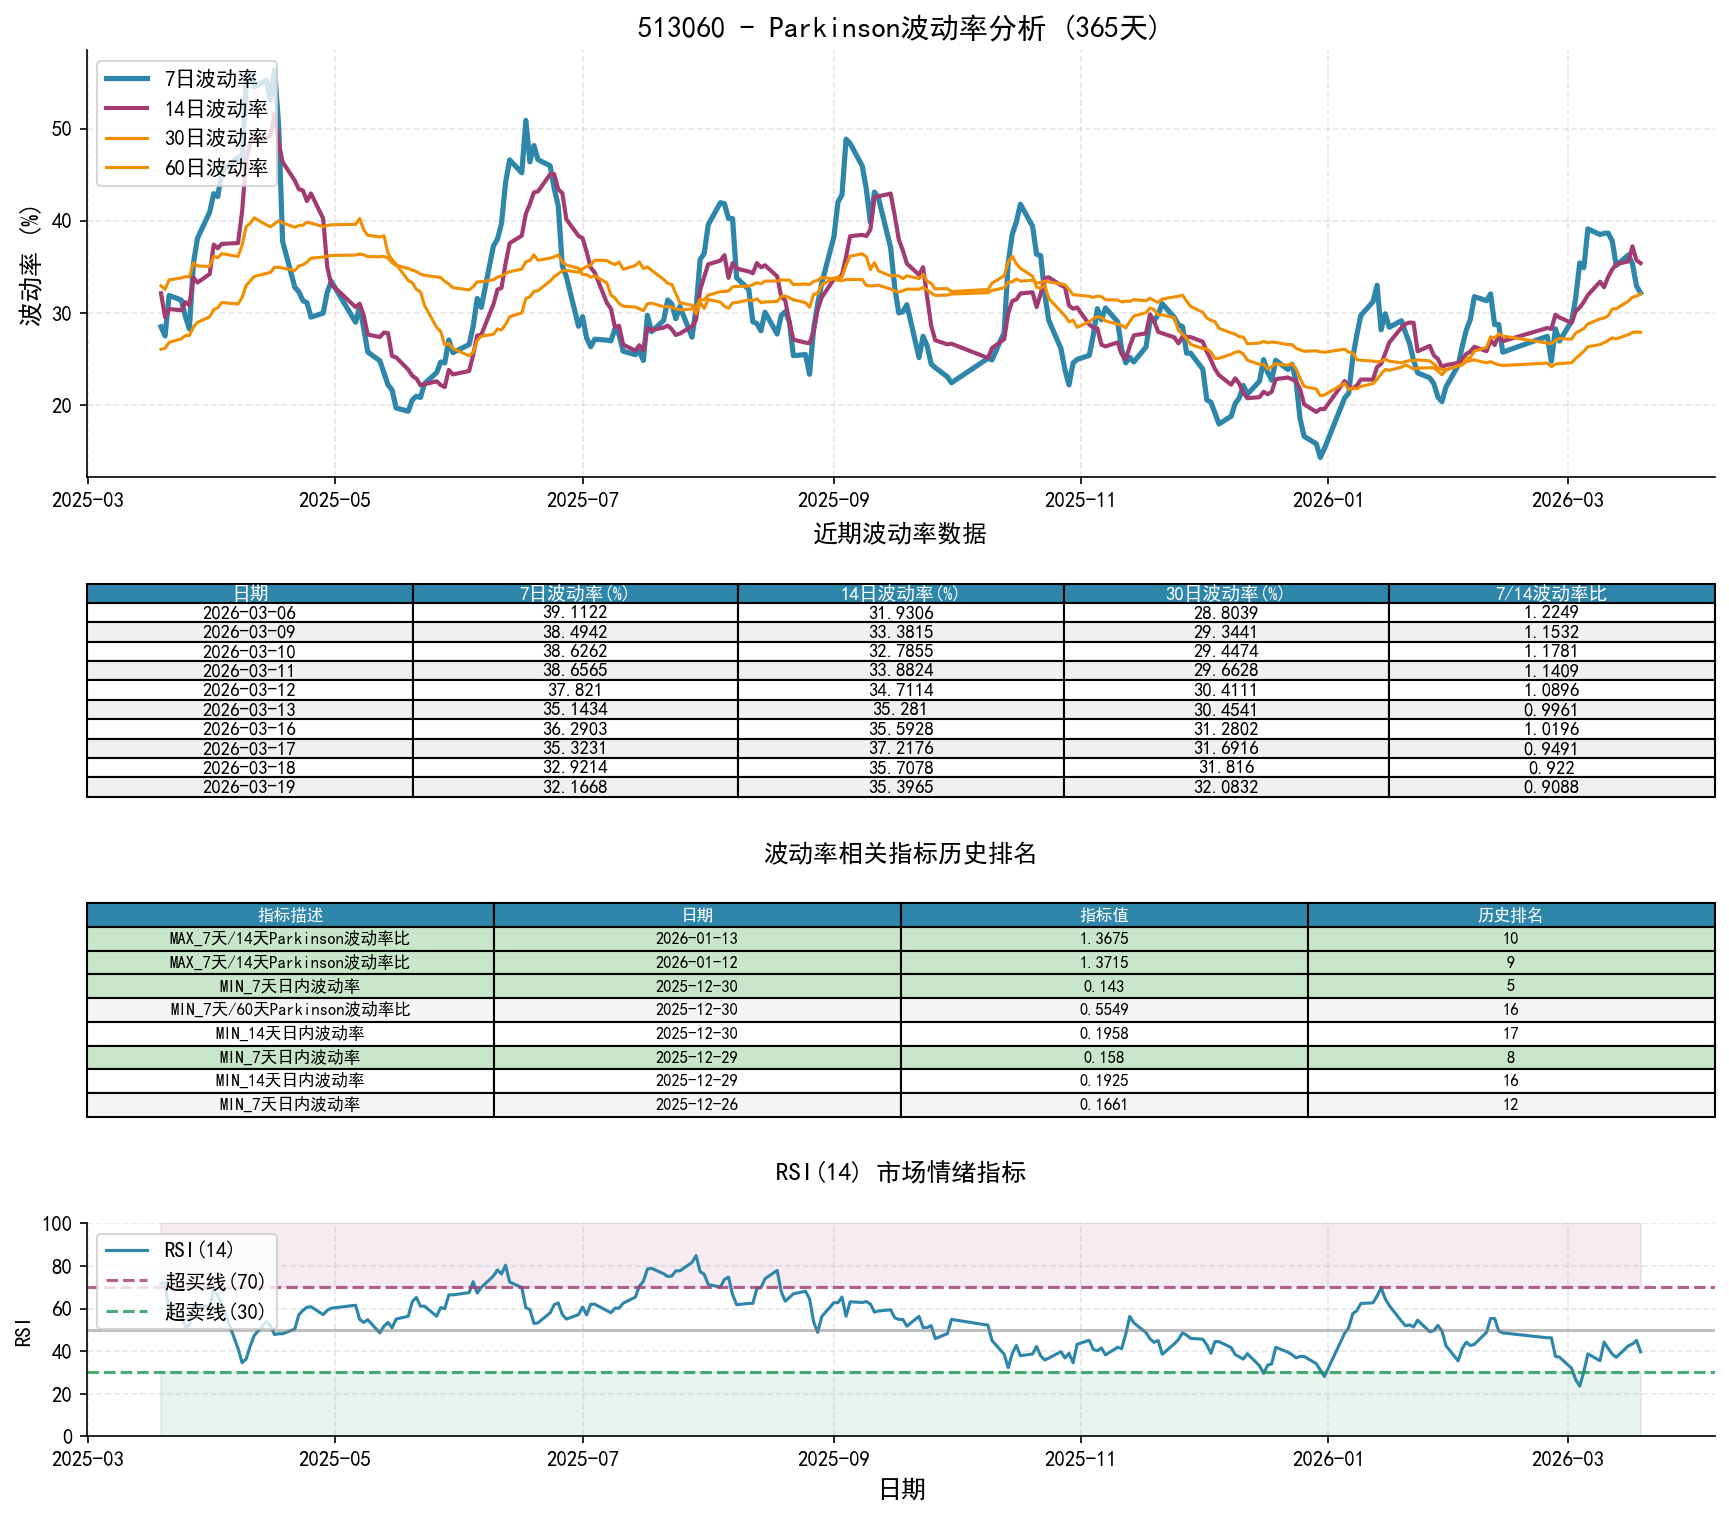Click the 指标描述 header in ranking table

(x=290, y=915)
